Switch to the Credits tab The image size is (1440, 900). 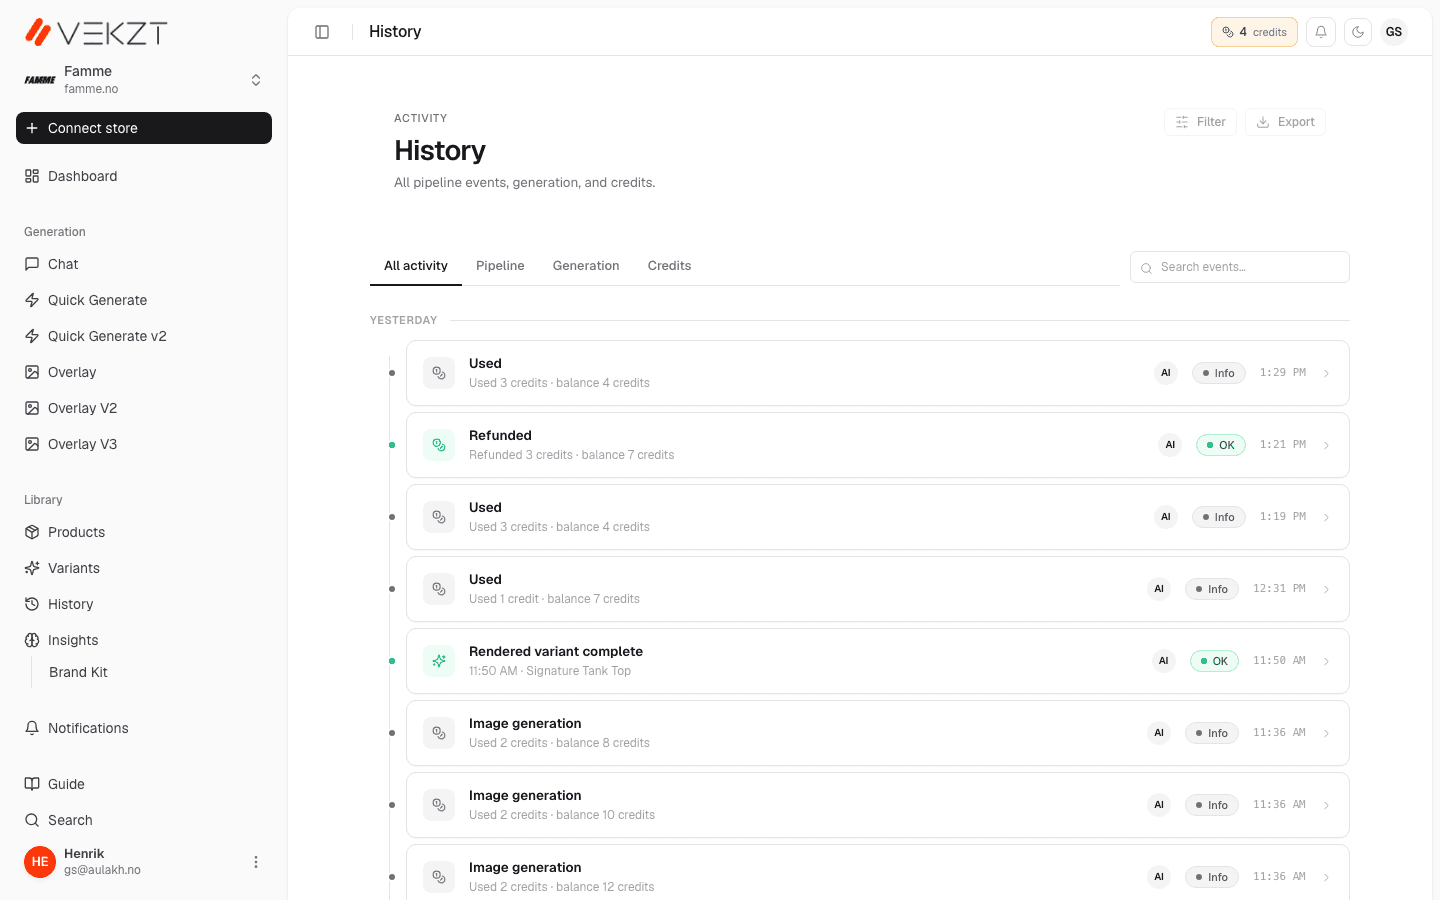[669, 266]
